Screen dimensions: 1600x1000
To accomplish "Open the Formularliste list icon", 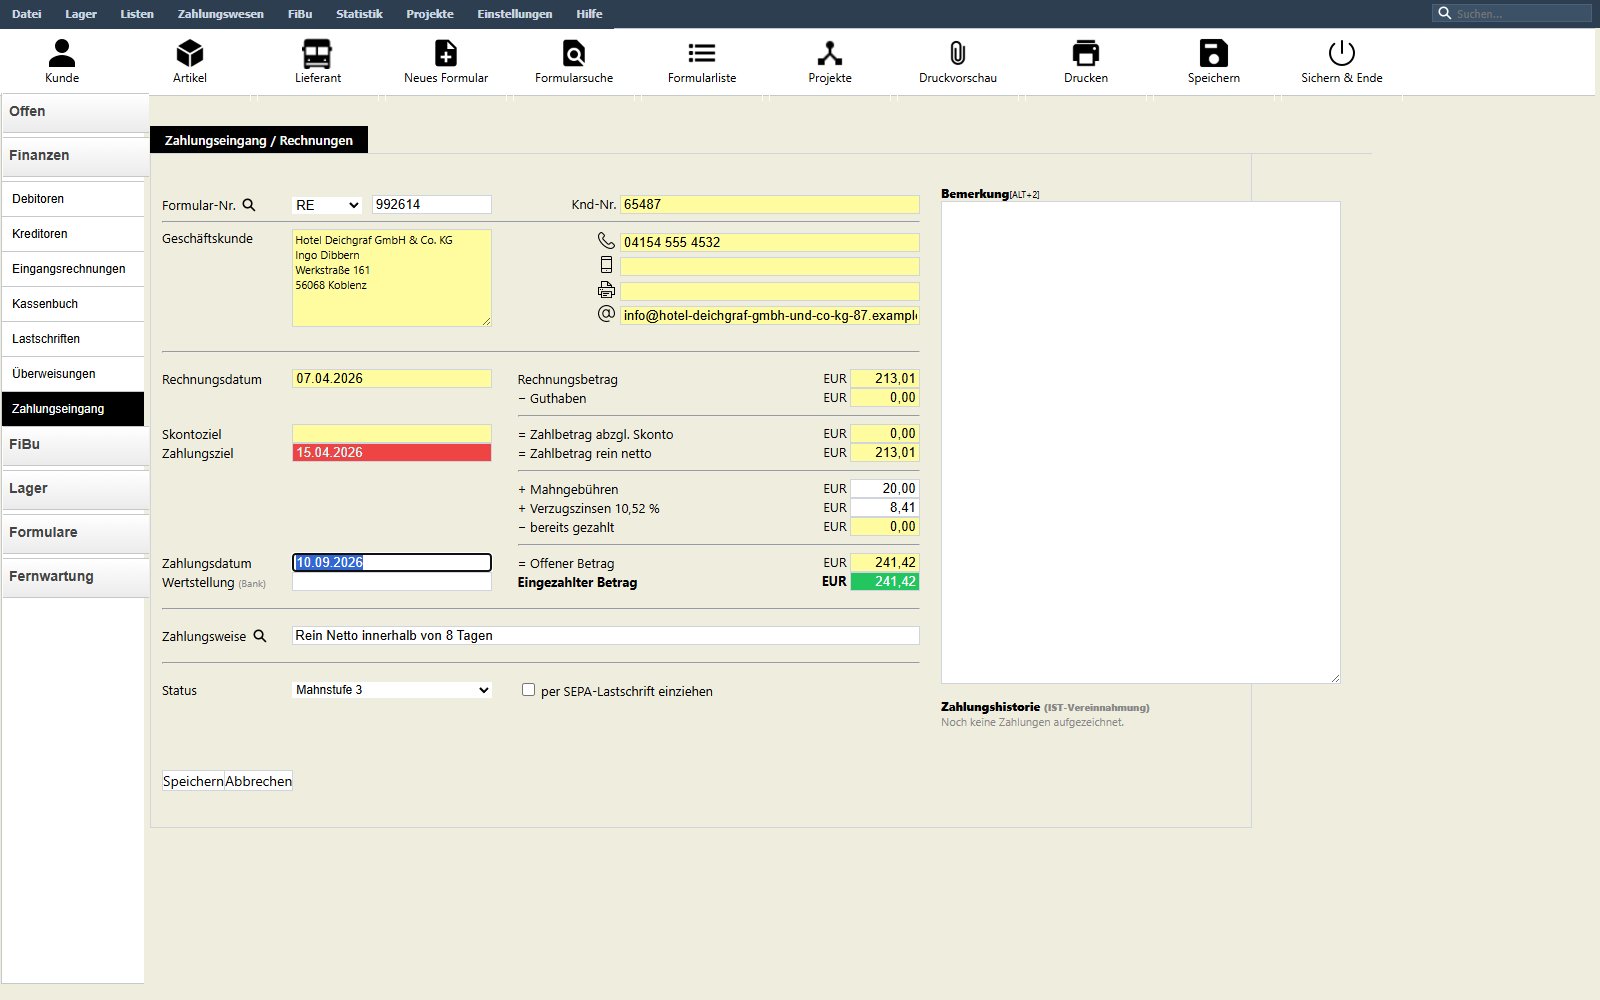I will [x=702, y=53].
